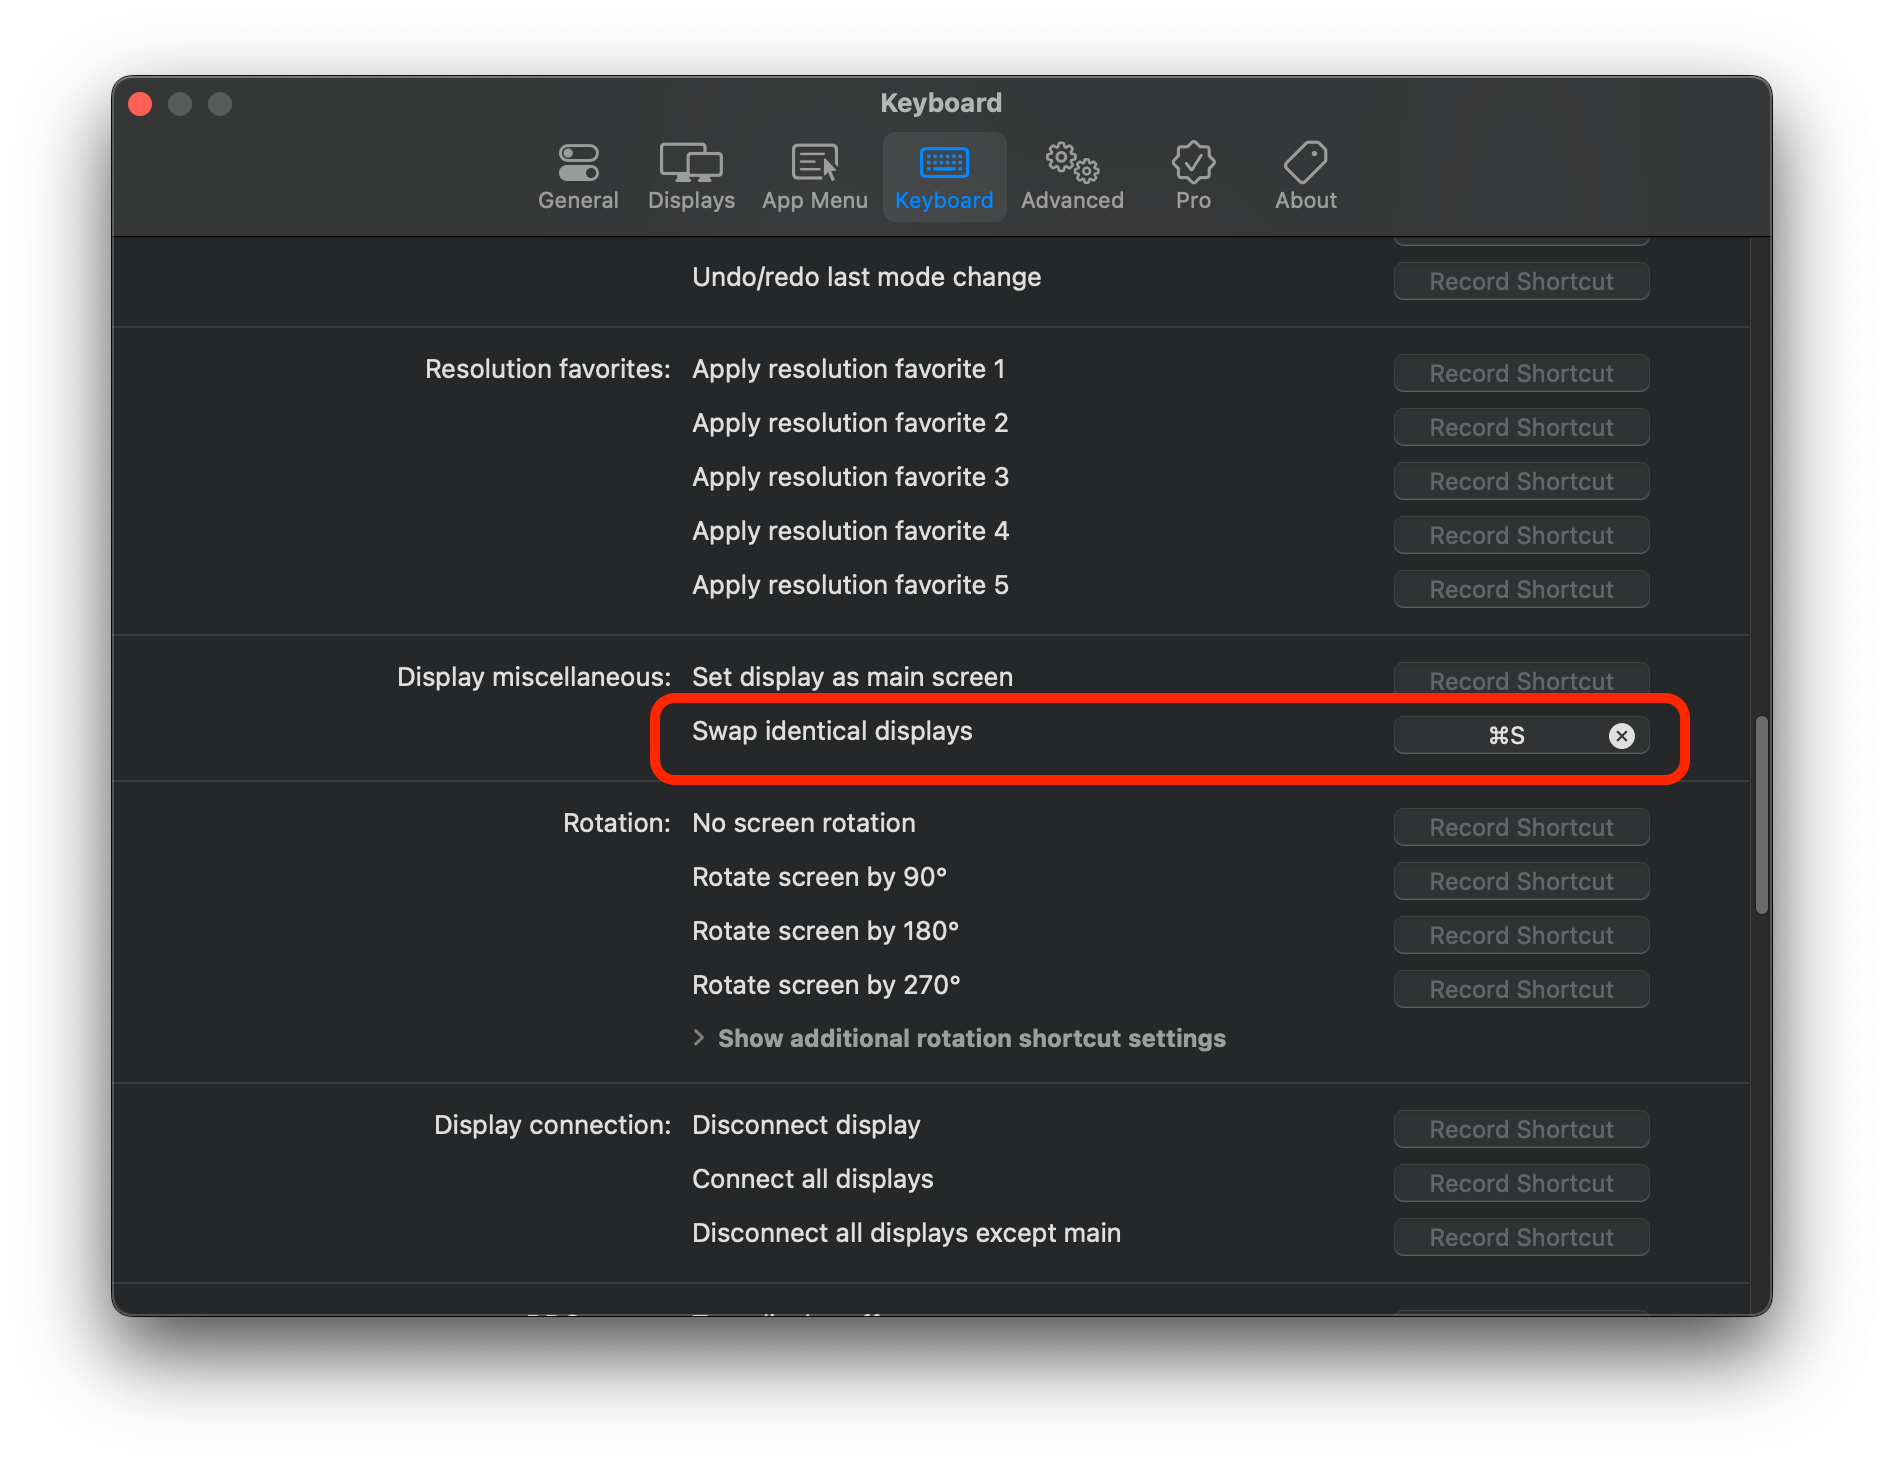
Task: Record shortcut for Apply resolution favorite 3
Action: point(1520,481)
